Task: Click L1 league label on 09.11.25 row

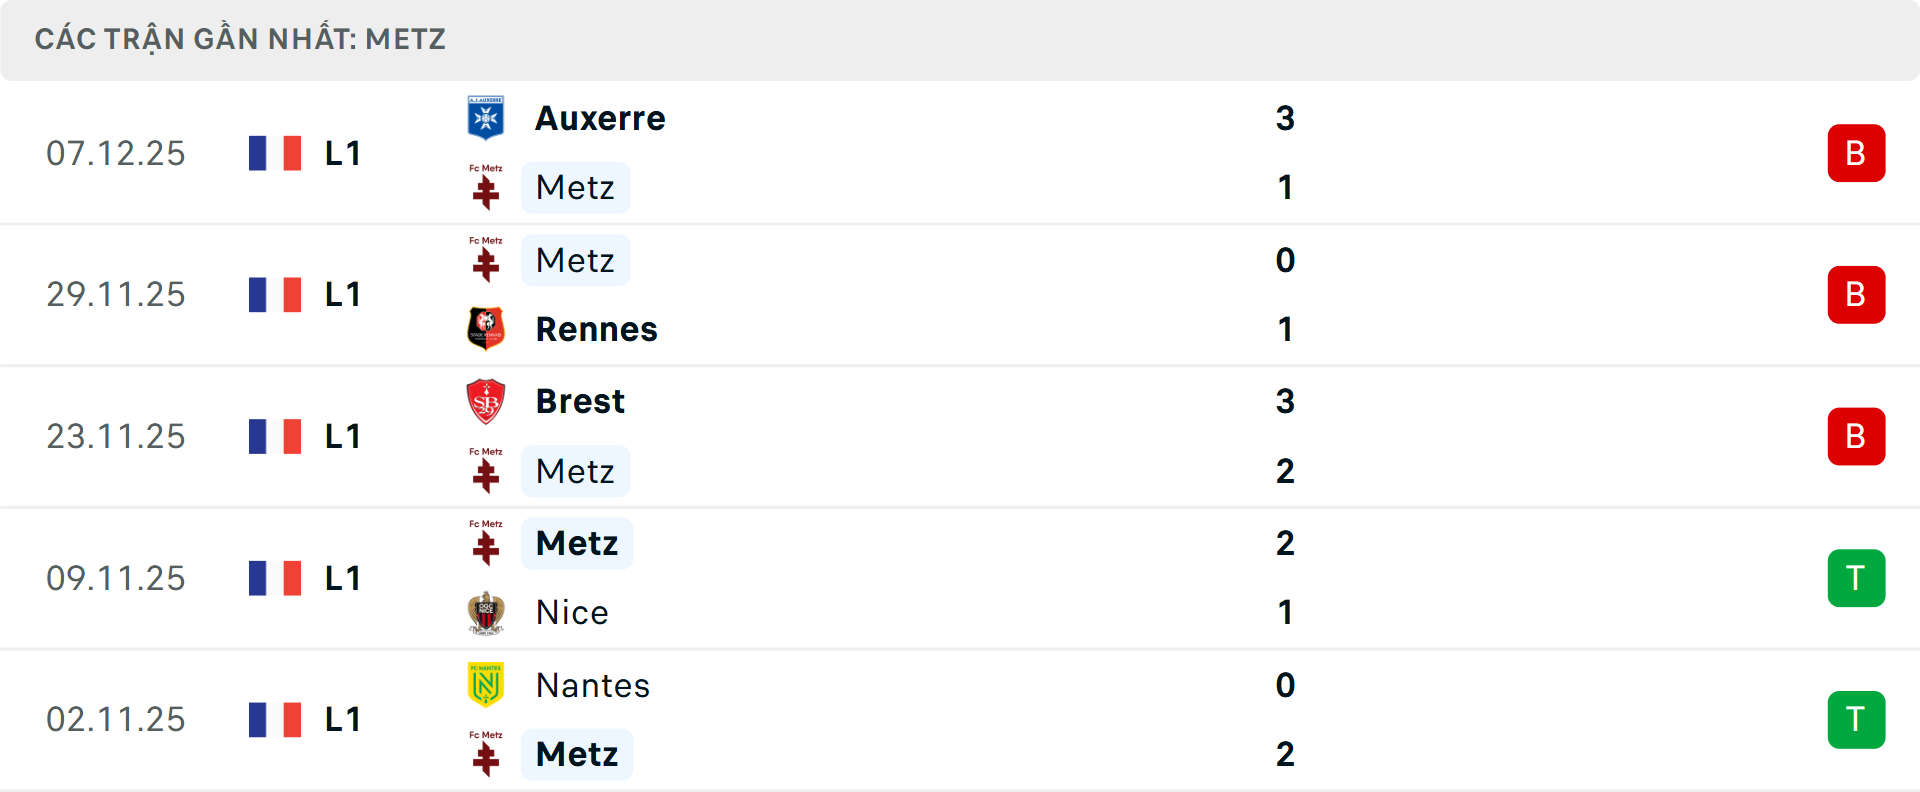Action: pyautogui.click(x=342, y=578)
